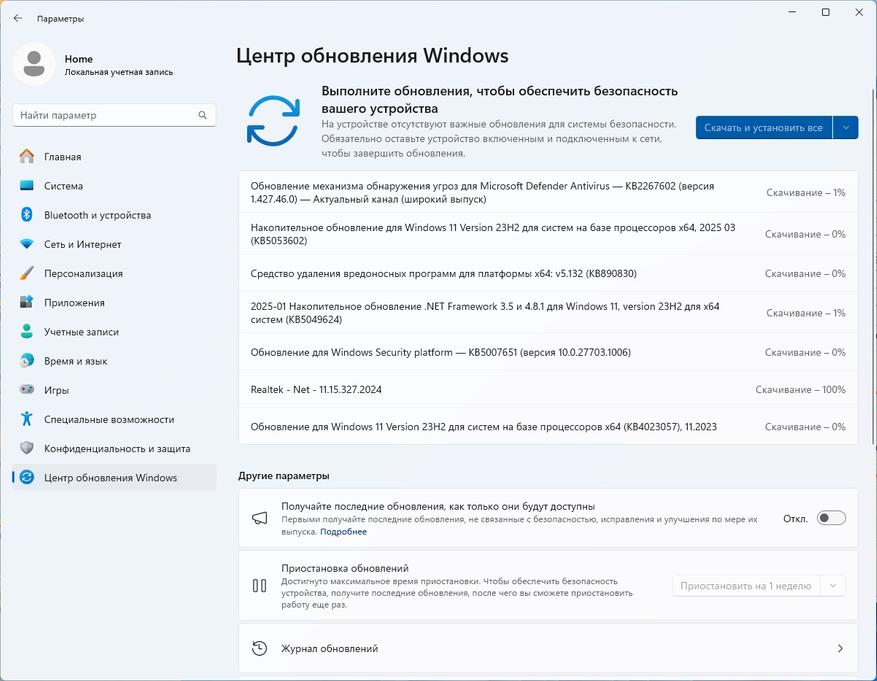Click the KB5053602 cumulative update row
The width and height of the screenshot is (877, 681).
coord(548,234)
